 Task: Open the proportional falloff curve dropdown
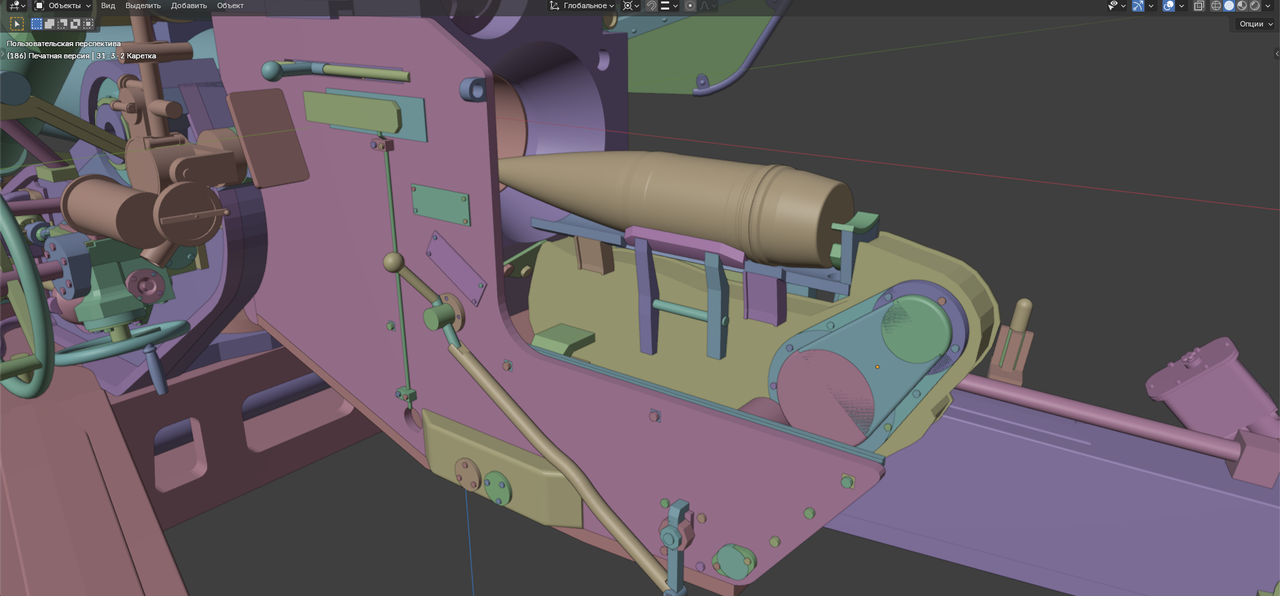click(x=707, y=6)
